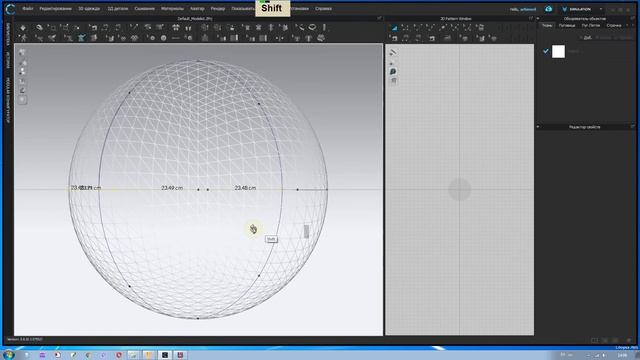The height and width of the screenshot is (360, 640).
Task: Switch to the Пуг. Петля tab
Action: tap(591, 25)
